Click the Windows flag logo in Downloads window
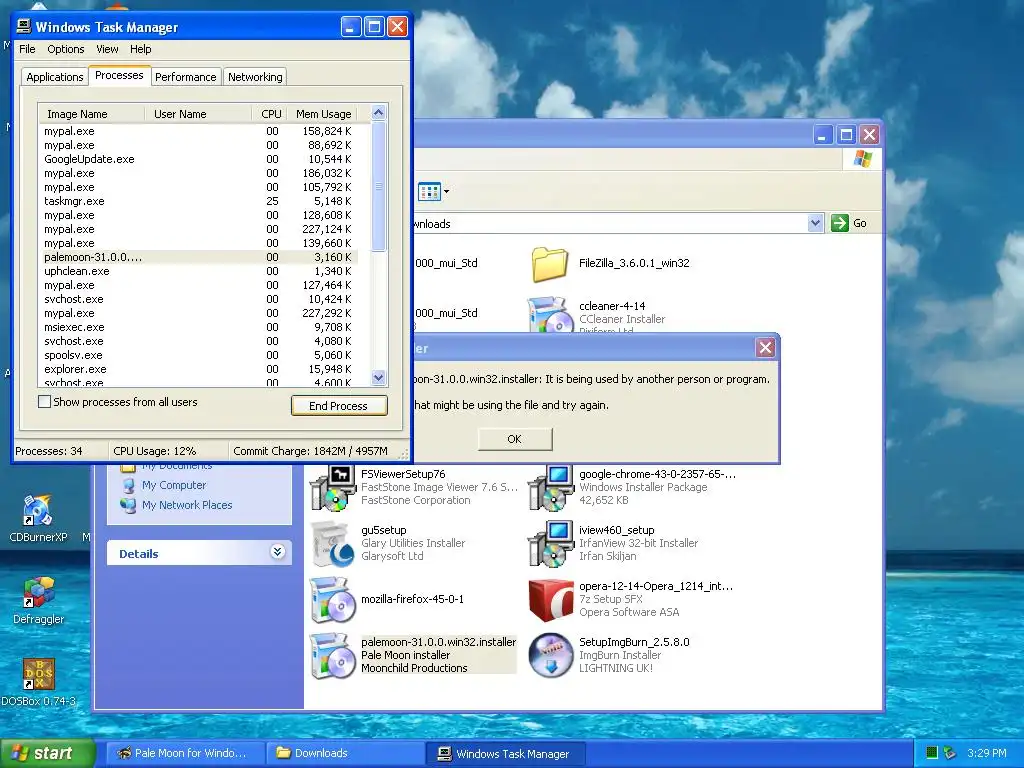The image size is (1024, 768). click(x=863, y=159)
